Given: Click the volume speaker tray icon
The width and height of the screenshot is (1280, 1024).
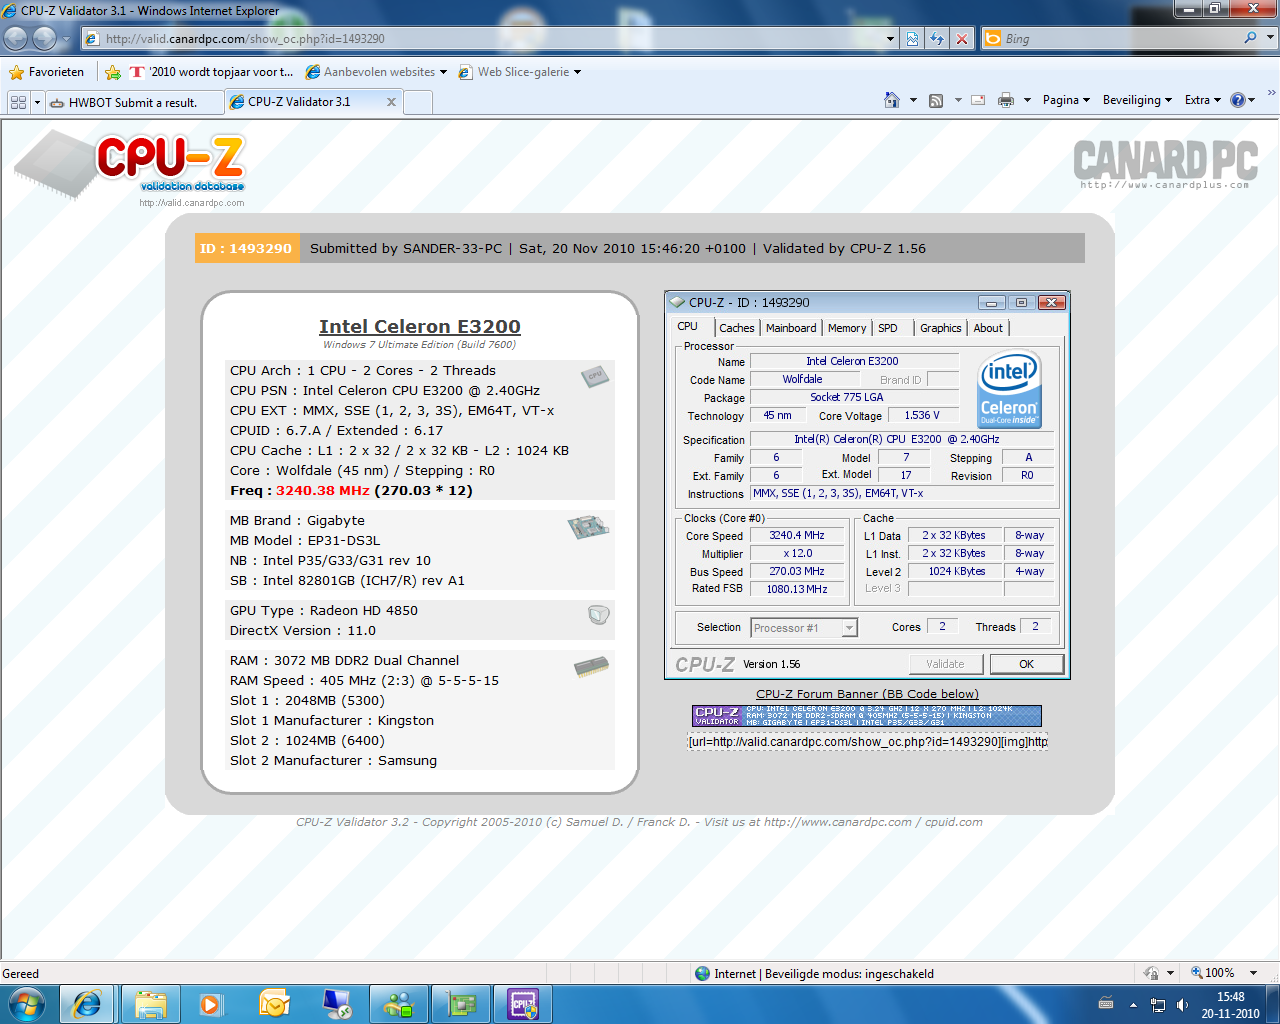Looking at the screenshot, I should [x=1183, y=1005].
